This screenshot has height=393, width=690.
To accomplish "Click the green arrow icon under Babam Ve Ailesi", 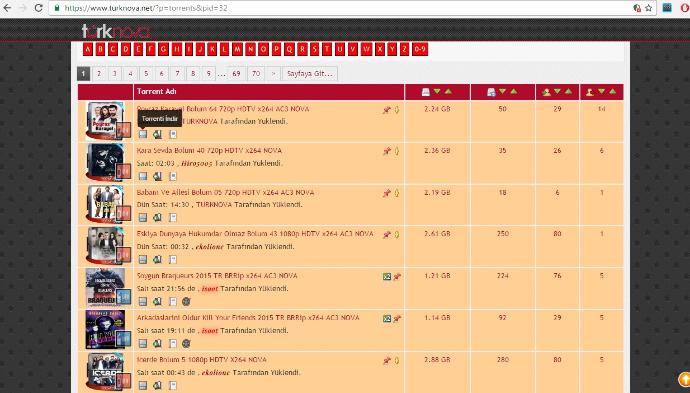I will point(157,217).
